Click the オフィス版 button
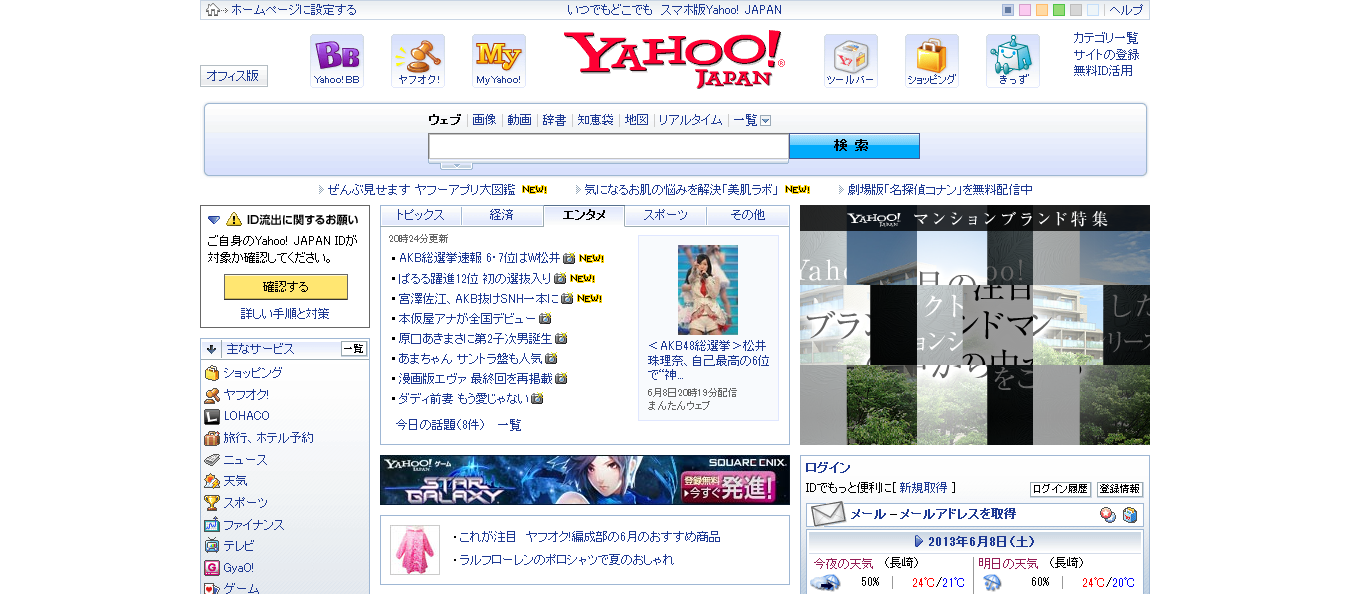Screen dimensions: 1349x594 [234, 76]
